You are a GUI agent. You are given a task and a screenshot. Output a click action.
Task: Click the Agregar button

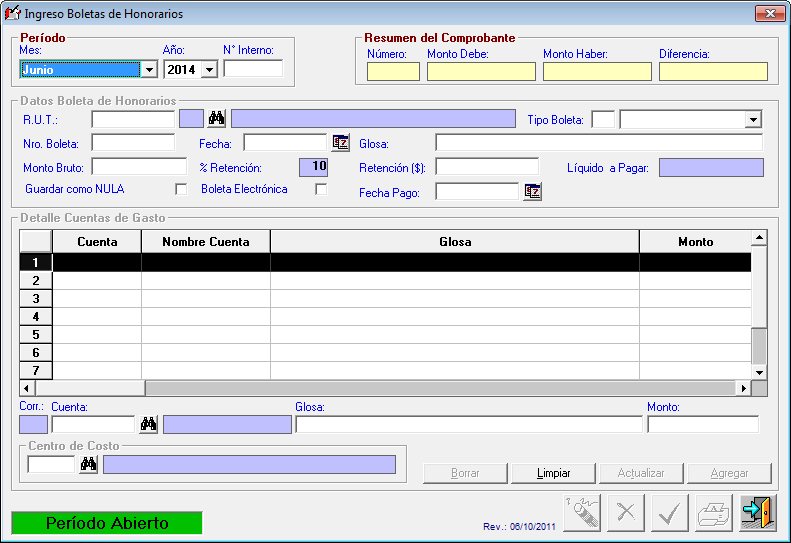729,473
